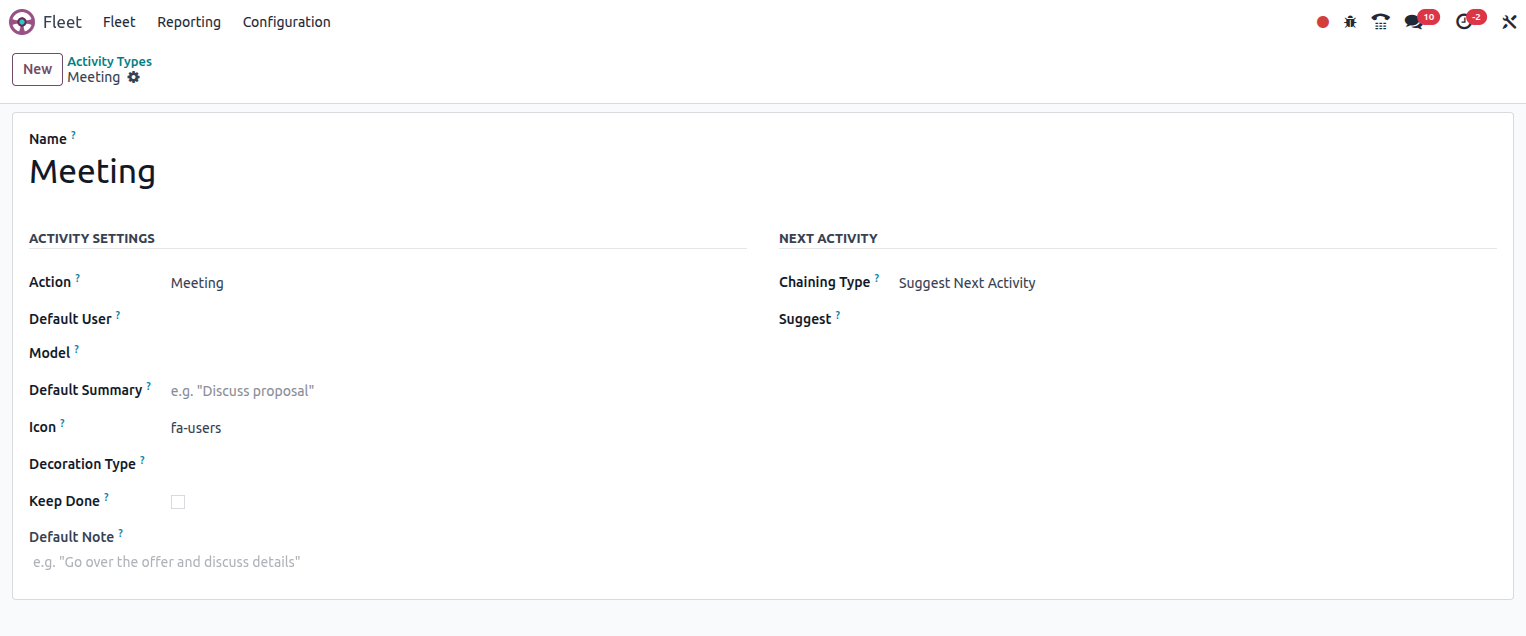Go back to Activity Types breadcrumb
Image resolution: width=1526 pixels, height=636 pixels.
coord(110,61)
